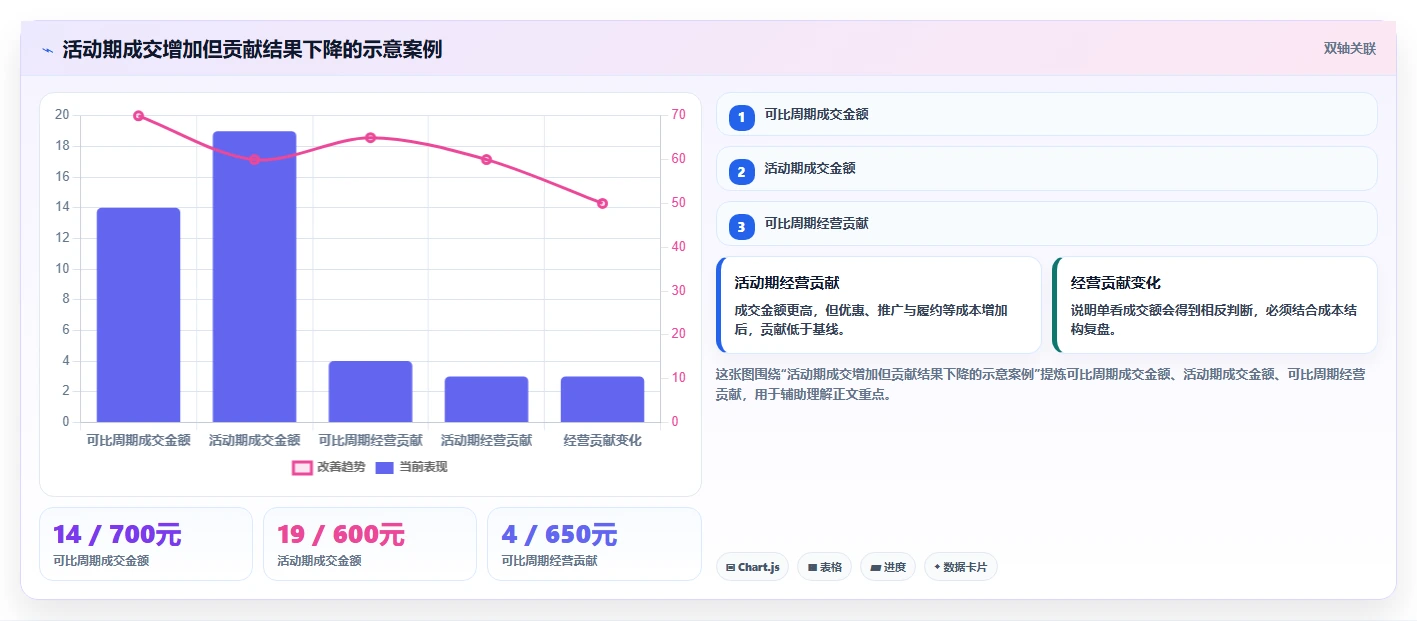Screen dimensions: 1417x621
Task: Click x-axis label 活动期经营贡献
Action: pyautogui.click(x=486, y=440)
